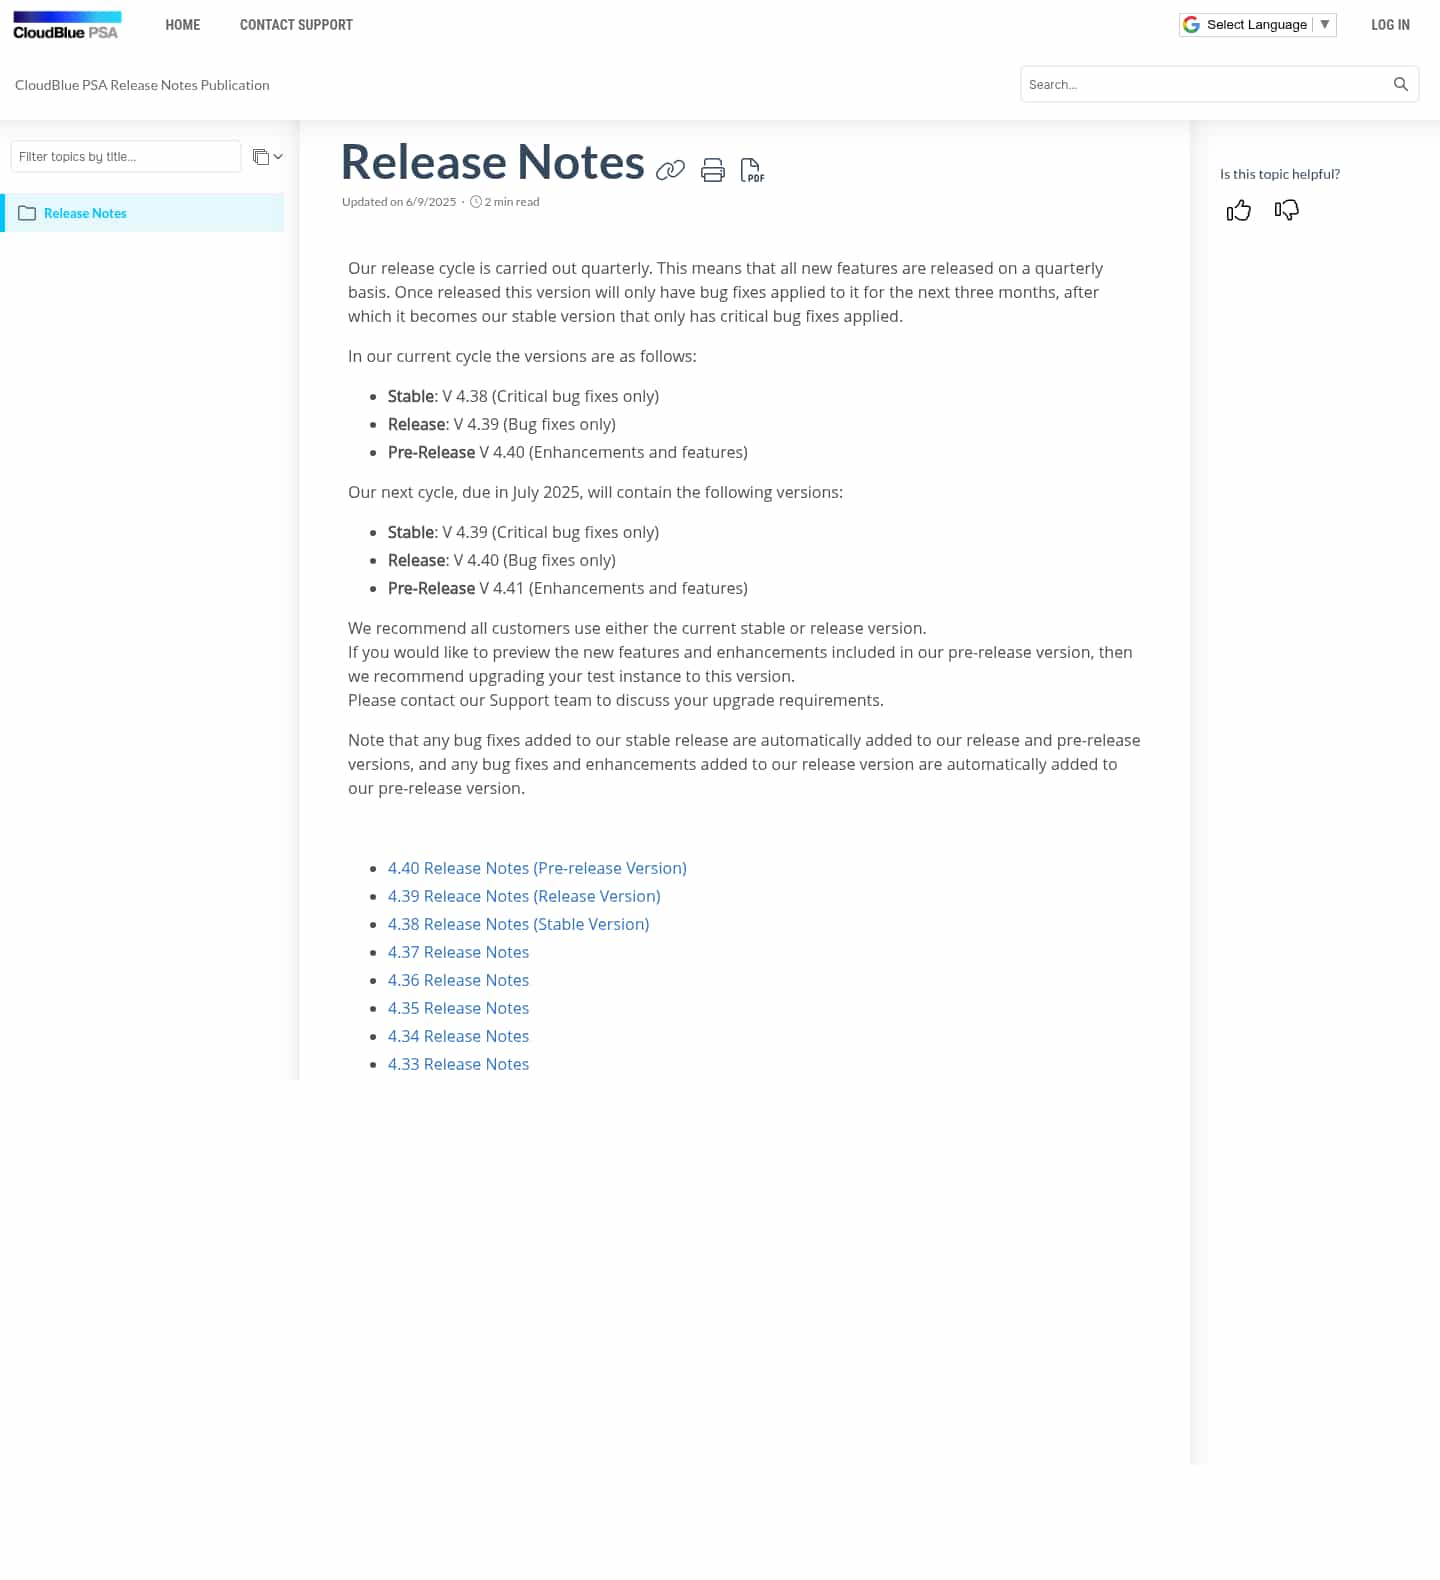The width and height of the screenshot is (1440, 1580).
Task: Give the topic a thumbs down
Action: click(1287, 210)
